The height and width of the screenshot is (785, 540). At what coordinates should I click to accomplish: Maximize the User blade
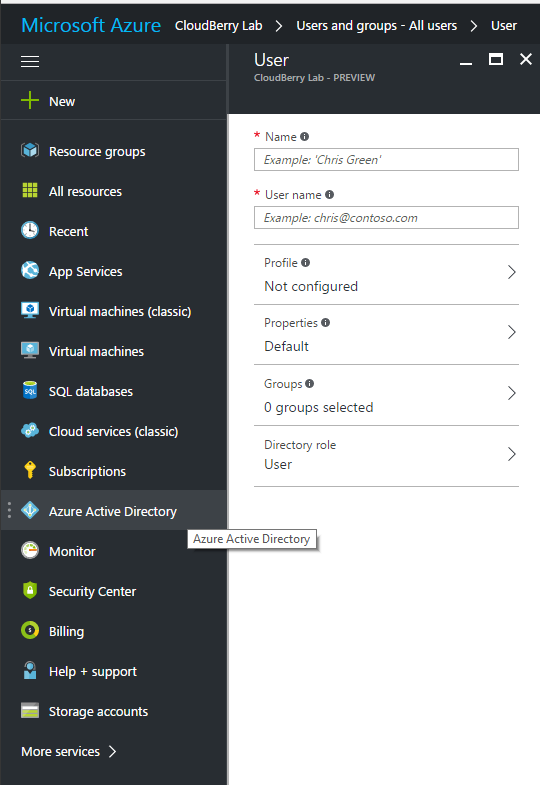[x=495, y=60]
